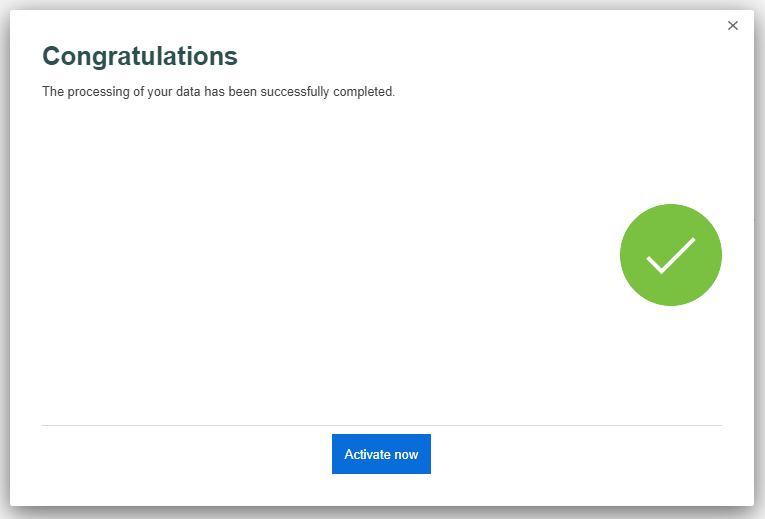Screen dimensions: 765x519
Task: Click the word "processing" in the message
Action: pos(99,92)
